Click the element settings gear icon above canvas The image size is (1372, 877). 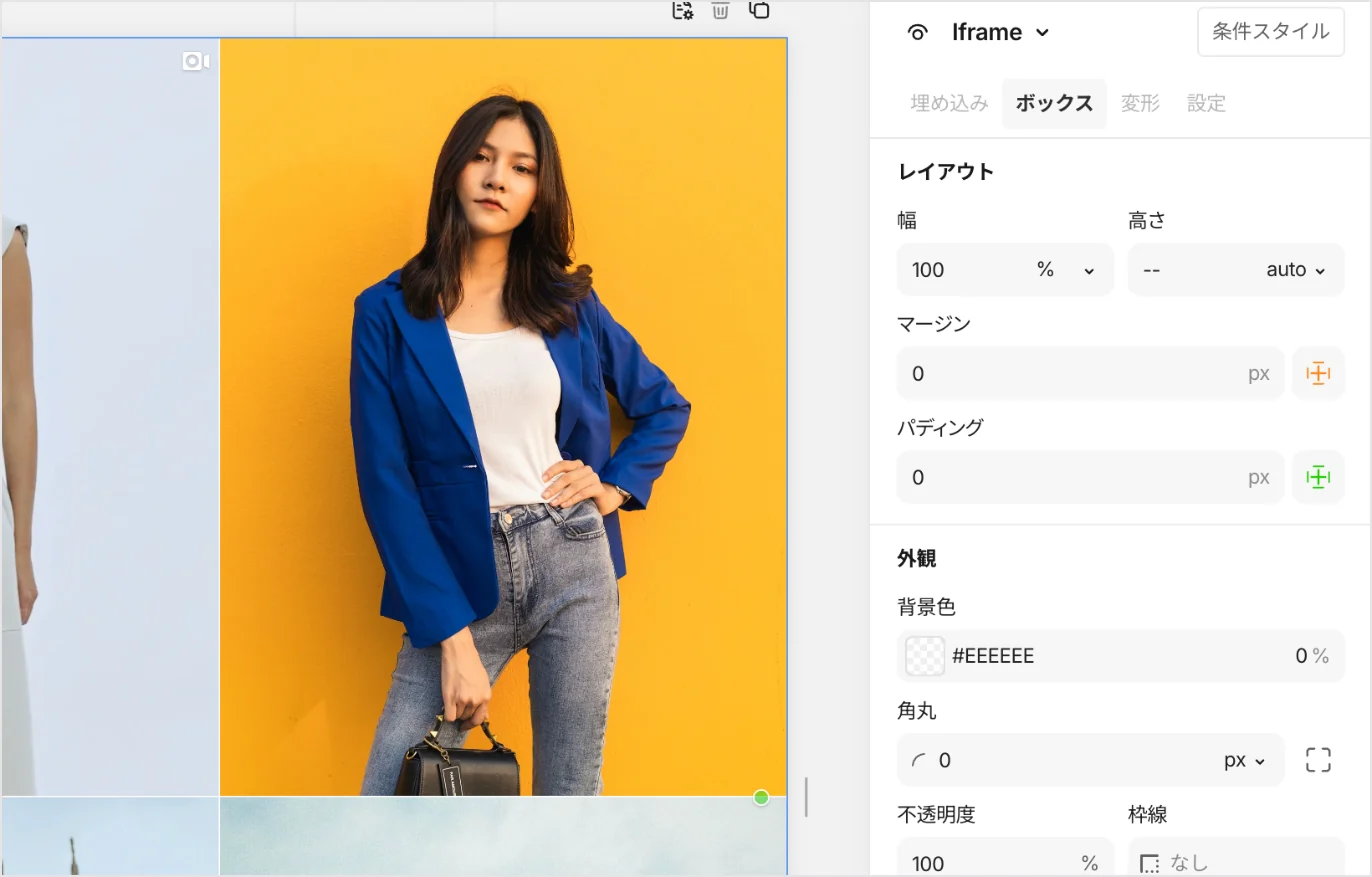682,10
